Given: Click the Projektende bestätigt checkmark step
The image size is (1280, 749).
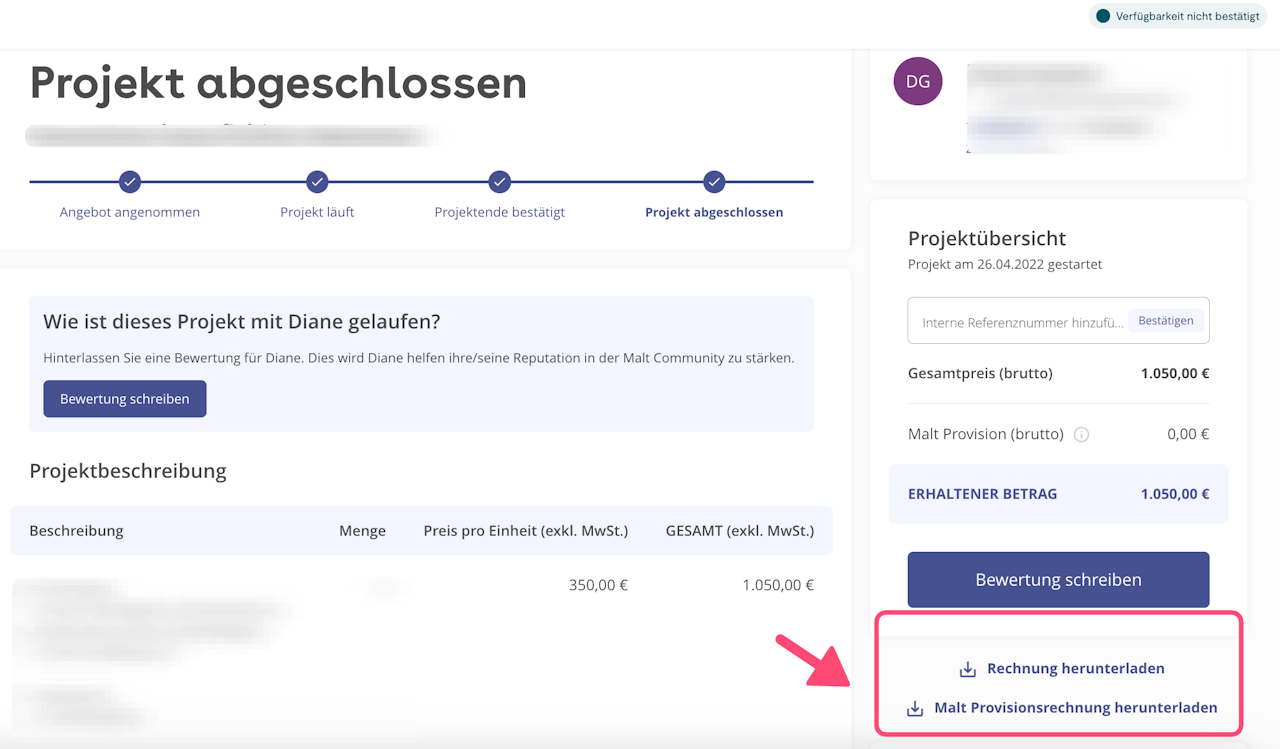Looking at the screenshot, I should pyautogui.click(x=500, y=182).
